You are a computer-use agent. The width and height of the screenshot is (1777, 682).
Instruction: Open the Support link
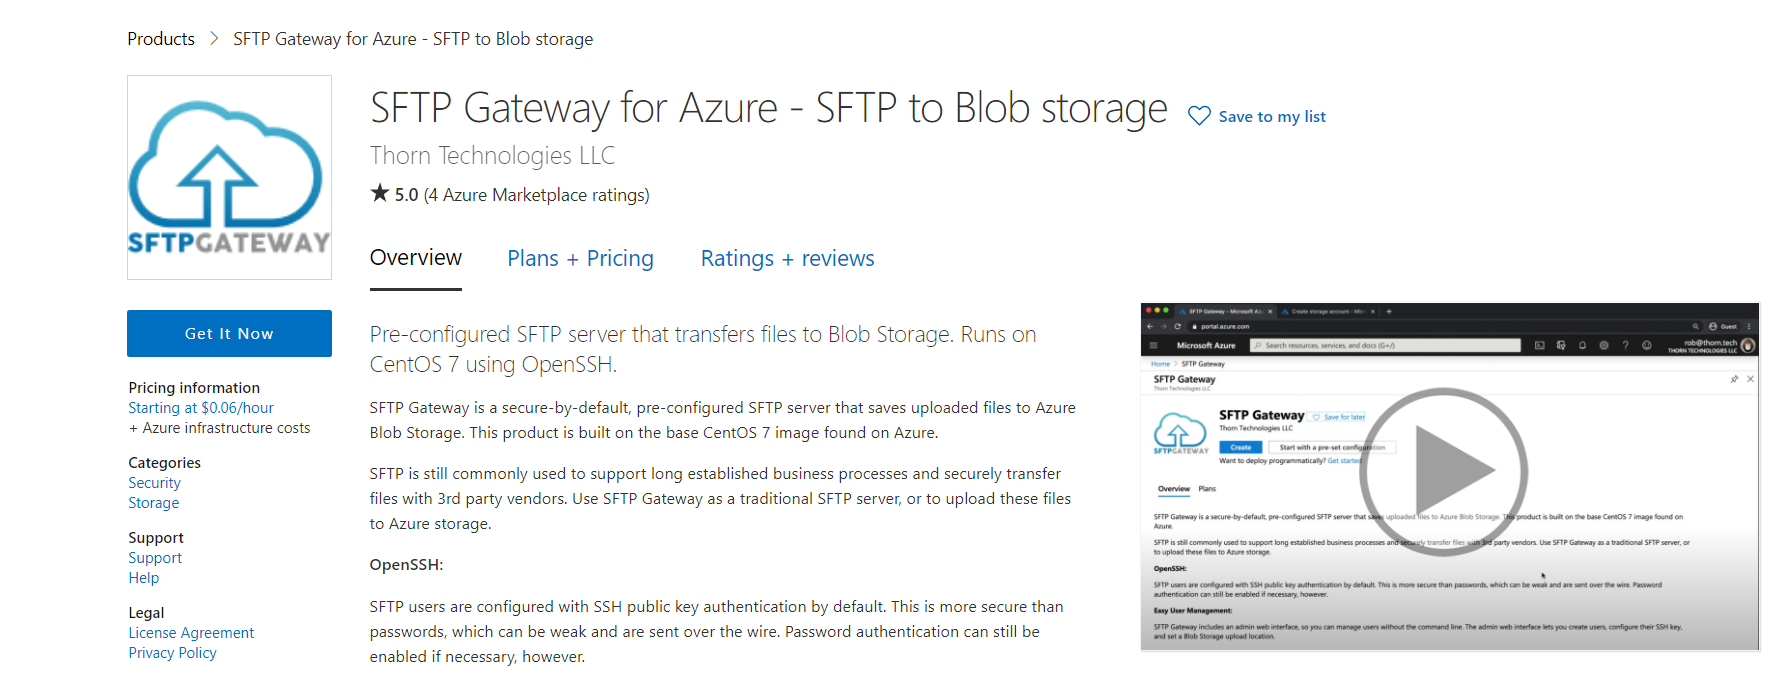(155, 558)
